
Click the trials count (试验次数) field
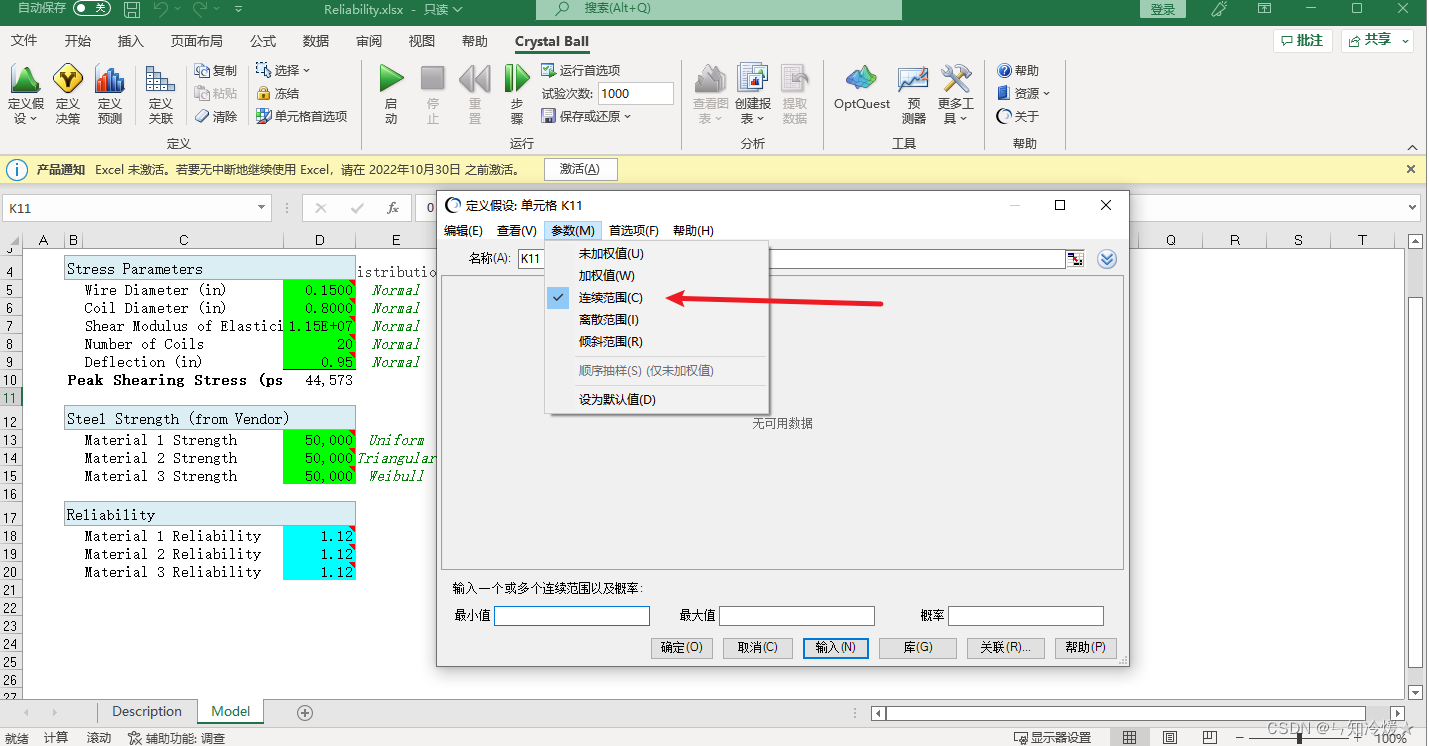click(635, 93)
